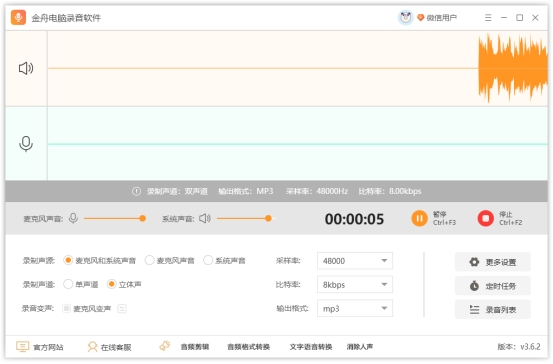Click the orange microphone app logo
Image resolution: width=553 pixels, height=364 pixels.
(18, 17)
